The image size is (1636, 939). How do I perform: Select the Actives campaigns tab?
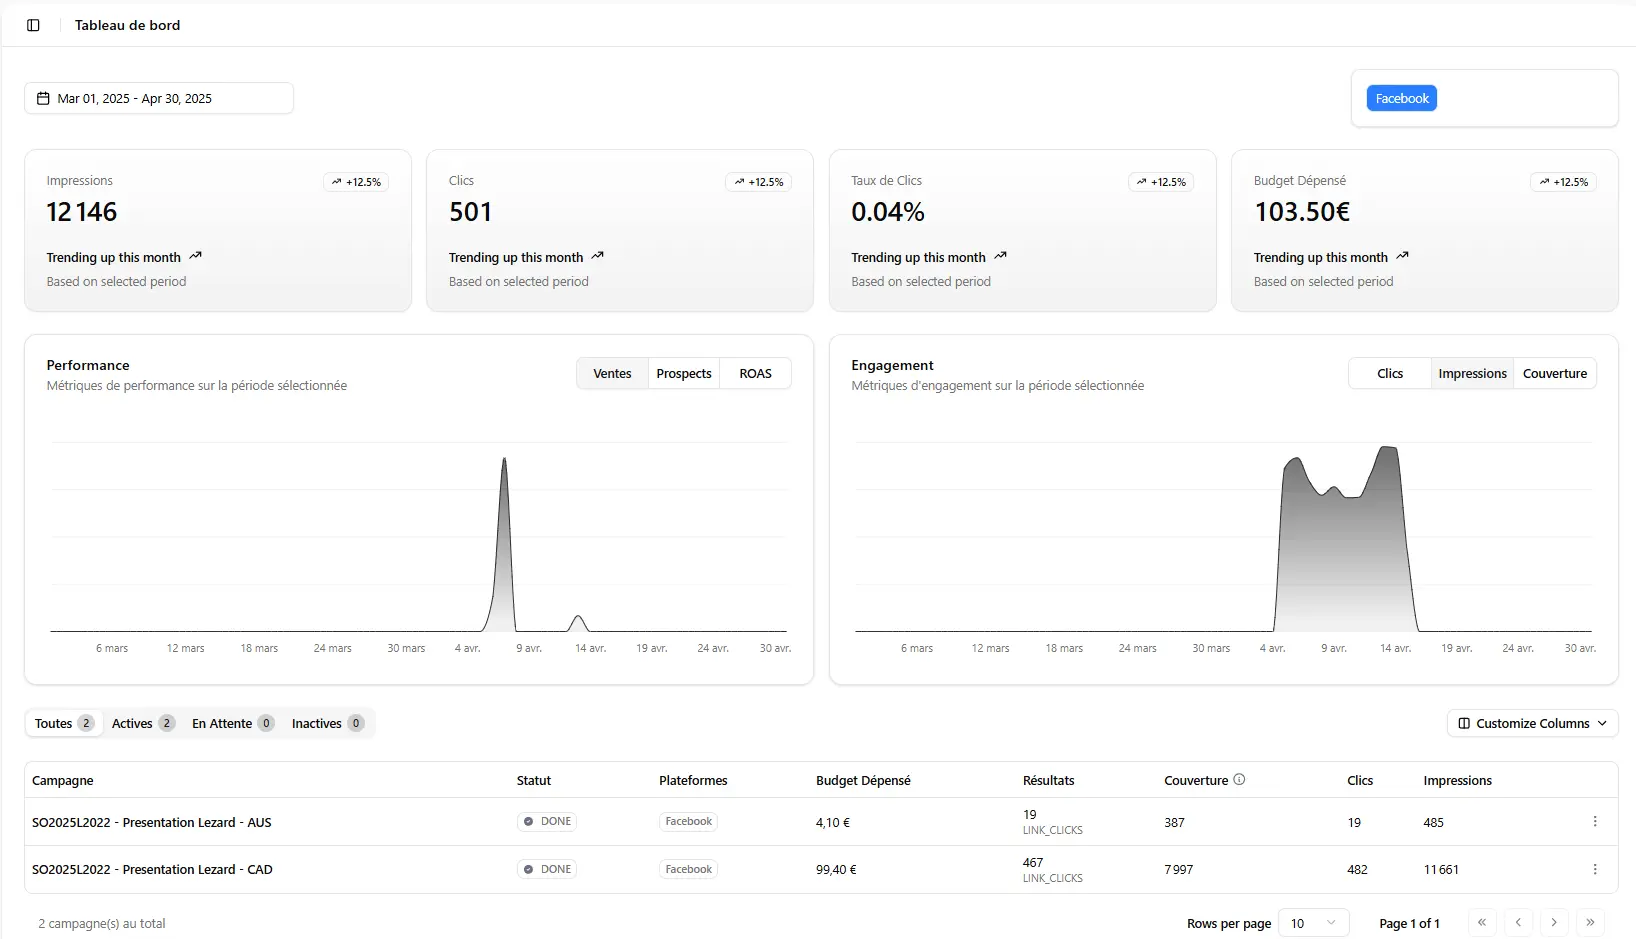(x=142, y=724)
